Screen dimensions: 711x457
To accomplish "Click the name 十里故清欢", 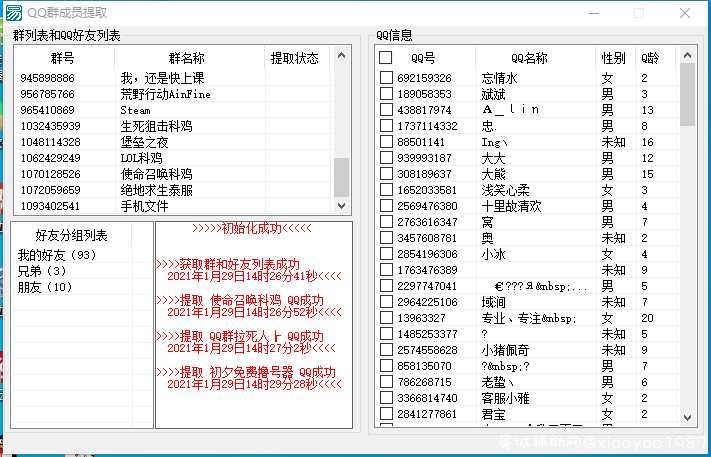I will [x=511, y=206].
